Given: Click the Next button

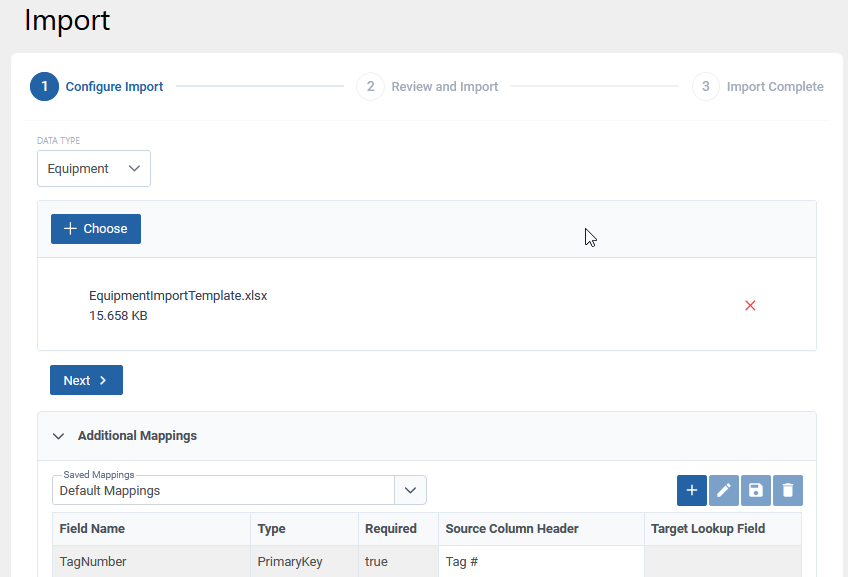Looking at the screenshot, I should 86,380.
